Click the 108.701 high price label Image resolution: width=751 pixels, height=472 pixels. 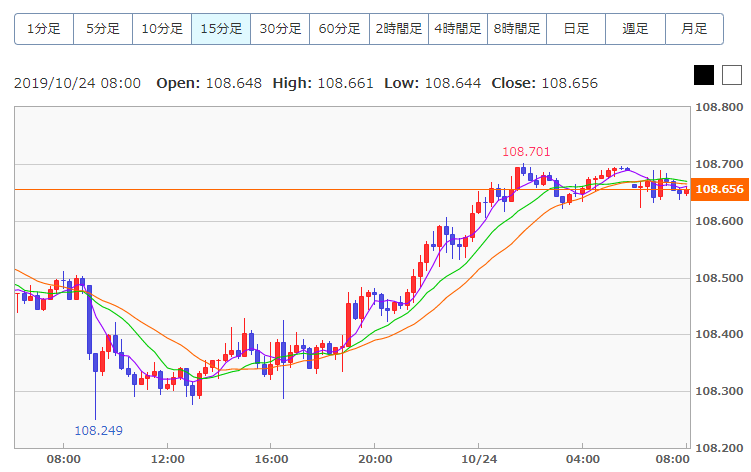526,152
